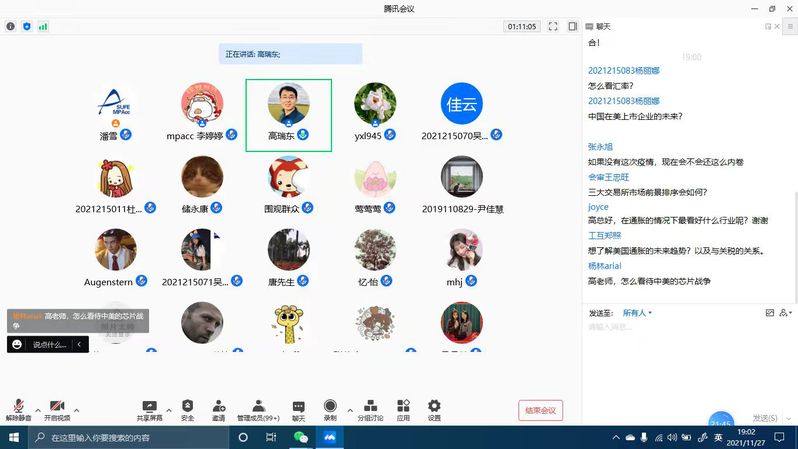Toggle the Chat panel from the toolbar

tap(298, 407)
